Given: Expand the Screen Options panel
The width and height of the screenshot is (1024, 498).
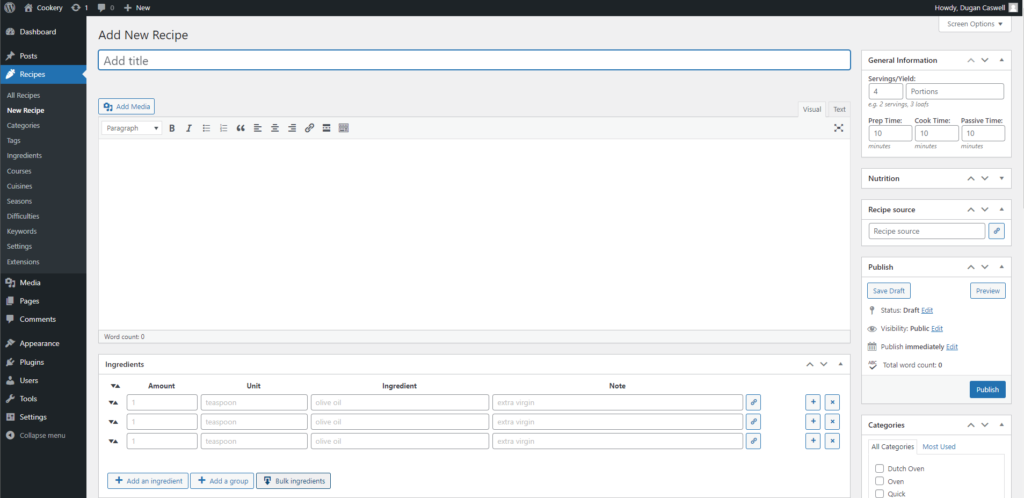Looking at the screenshot, I should (x=974, y=24).
